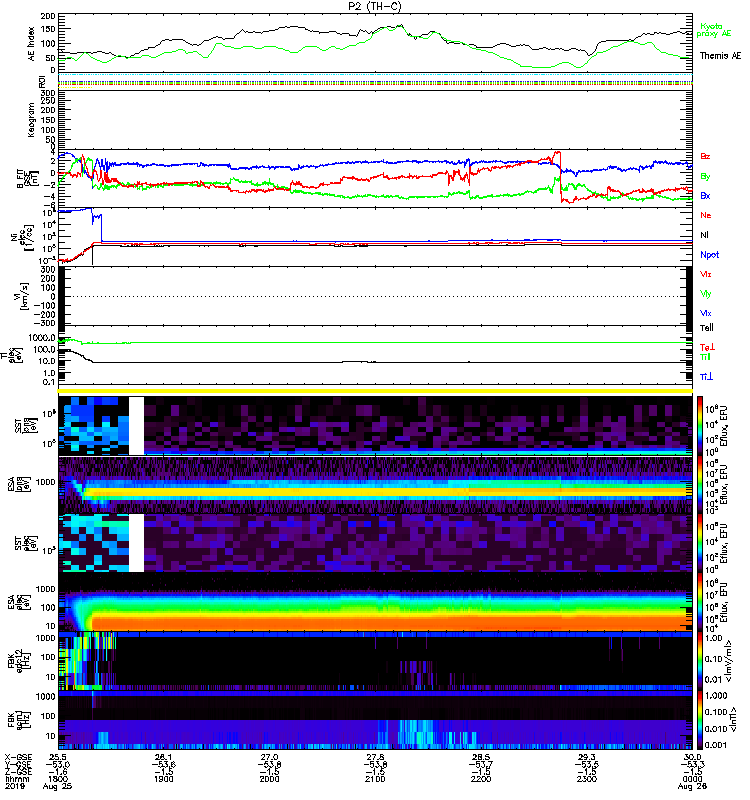This screenshot has width=750, height=800.
Task: Click the 2100 time axis label
Action: (375, 779)
